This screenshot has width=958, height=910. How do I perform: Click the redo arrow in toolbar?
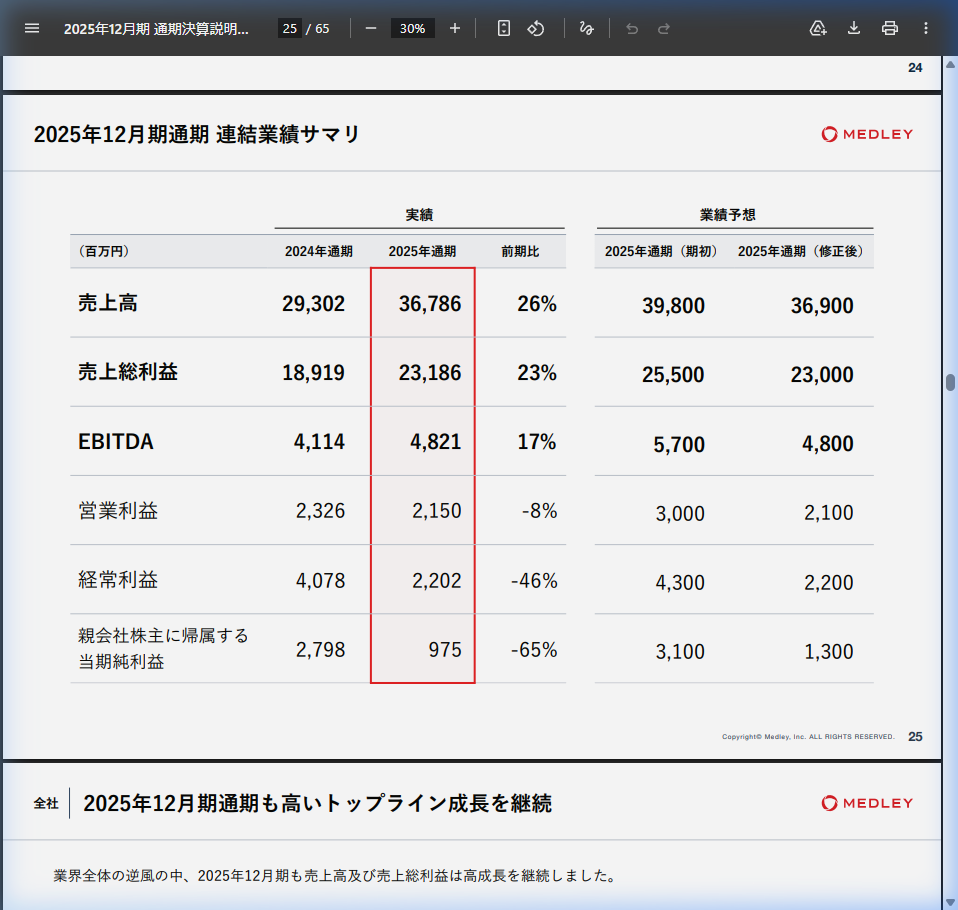pos(664,28)
